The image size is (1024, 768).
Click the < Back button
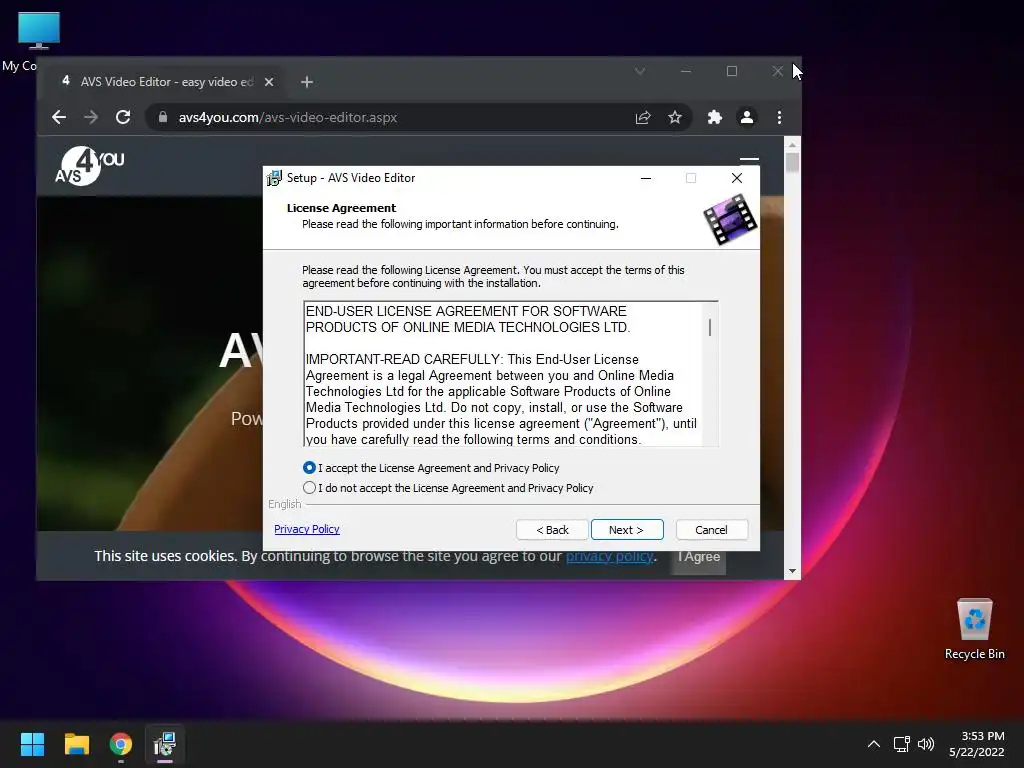[552, 530]
